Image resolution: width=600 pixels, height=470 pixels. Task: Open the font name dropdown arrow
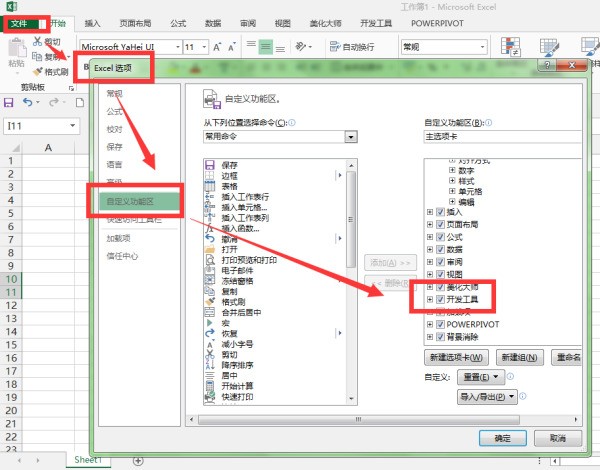tap(178, 47)
